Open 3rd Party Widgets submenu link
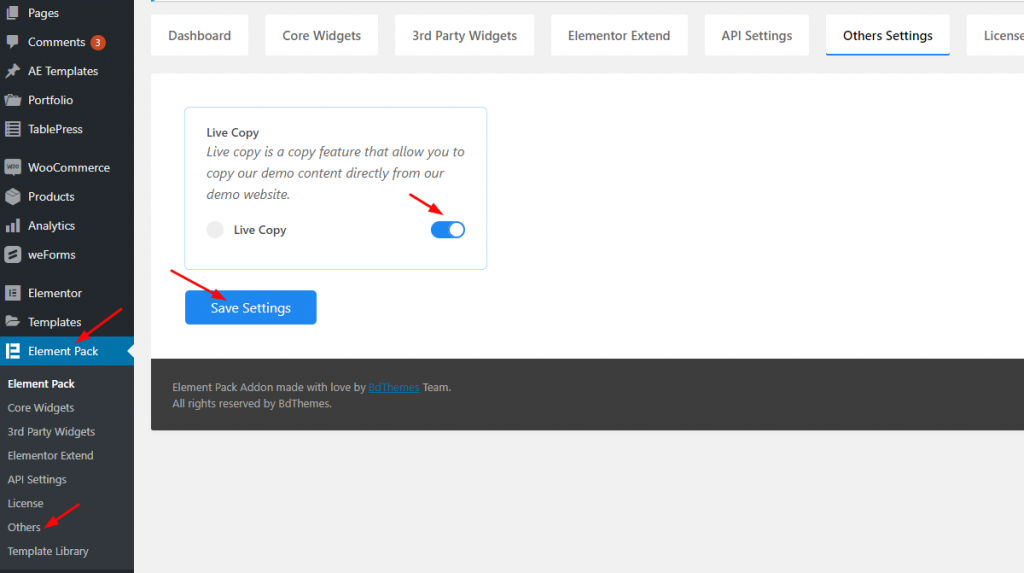This screenshot has height=573, width=1024. point(51,431)
